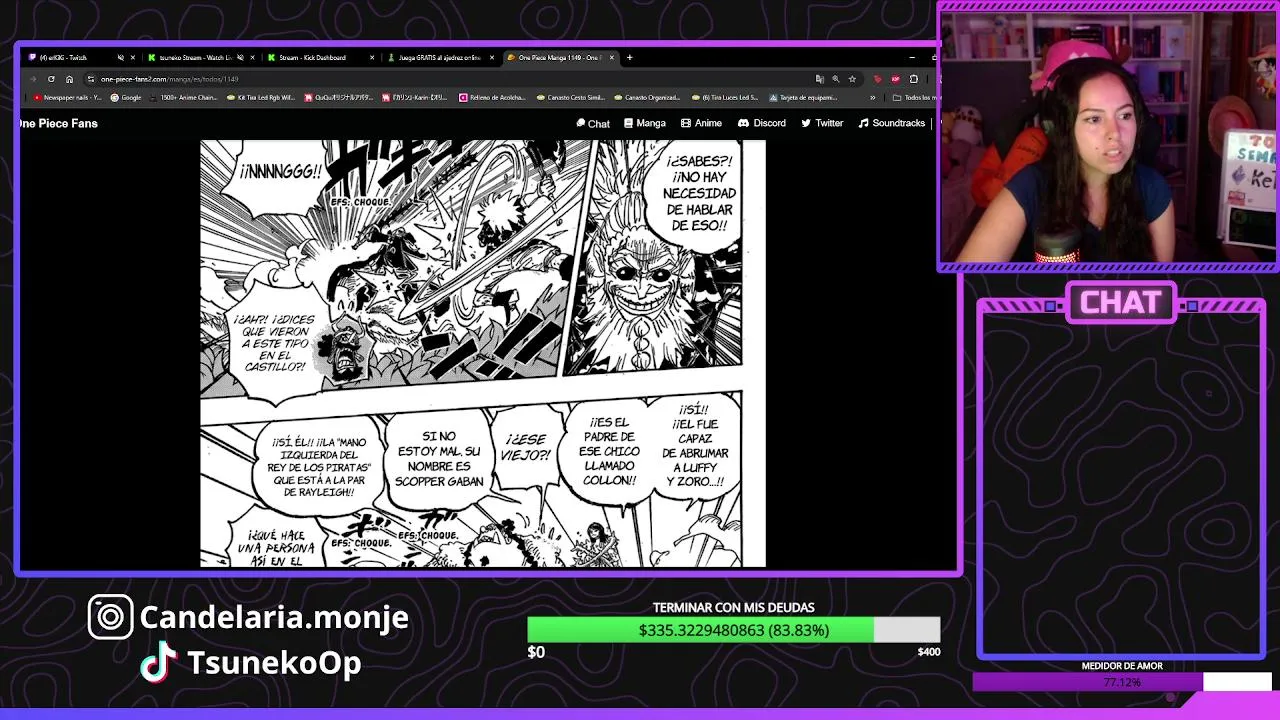1280x720 pixels.
Task: Click the Candelaria.monje handle text
Action: pos(274,618)
